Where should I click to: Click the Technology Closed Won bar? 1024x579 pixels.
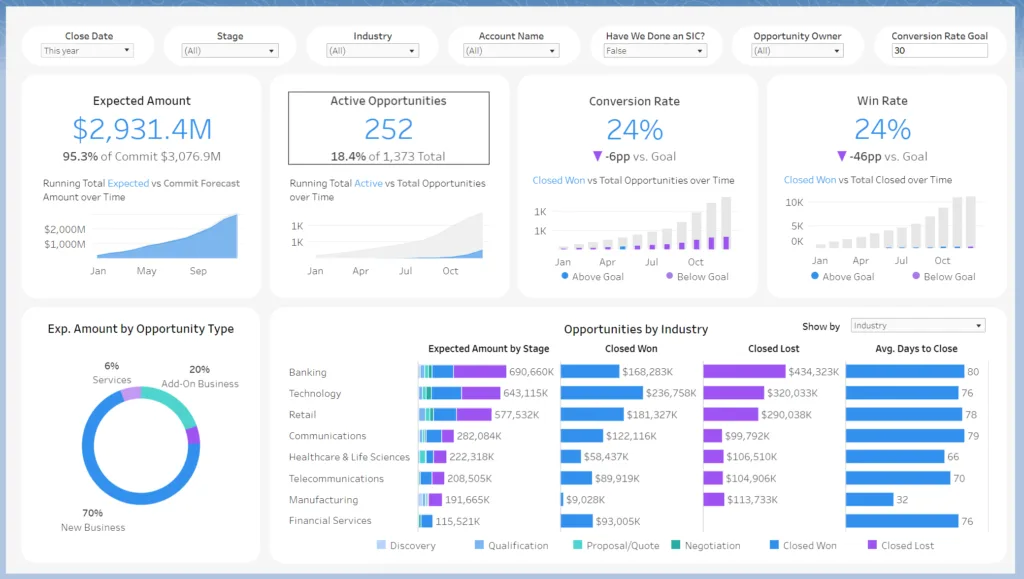[x=602, y=393]
